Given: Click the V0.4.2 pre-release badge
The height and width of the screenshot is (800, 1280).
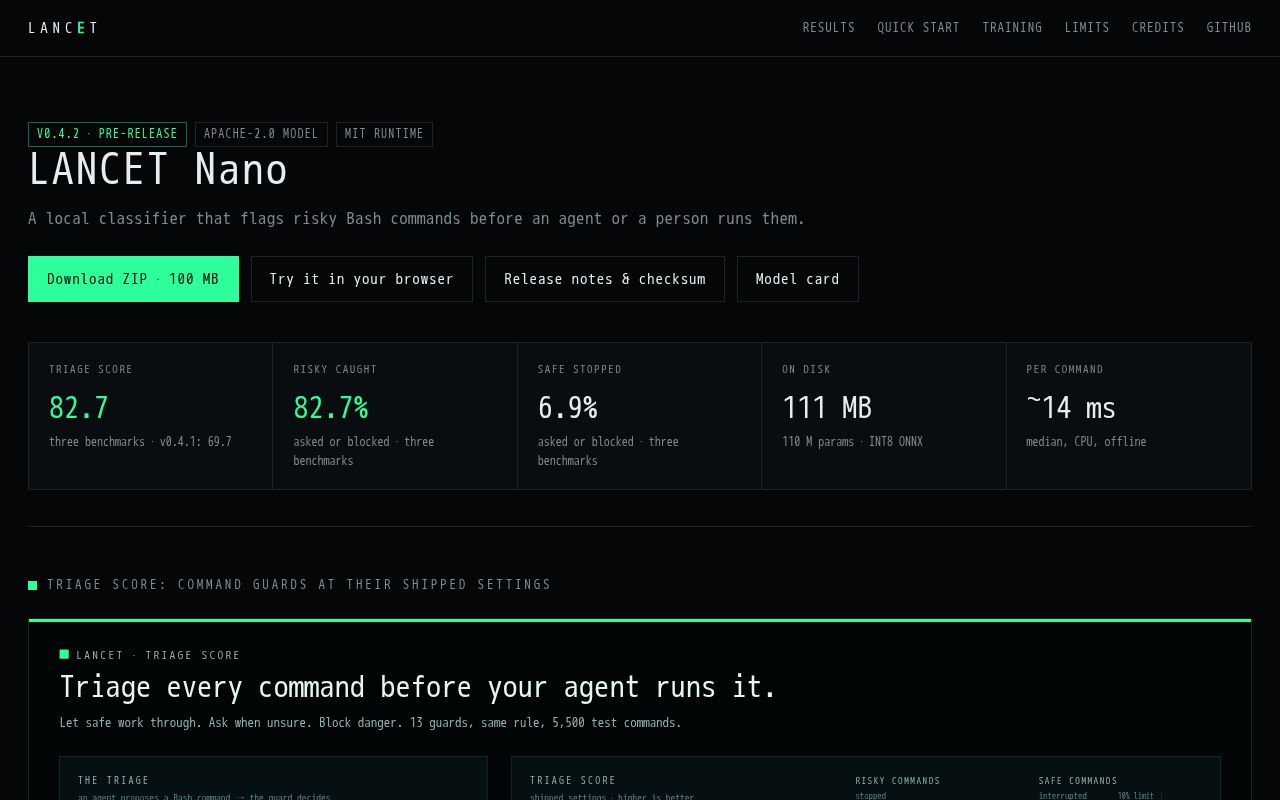Looking at the screenshot, I should [107, 134].
